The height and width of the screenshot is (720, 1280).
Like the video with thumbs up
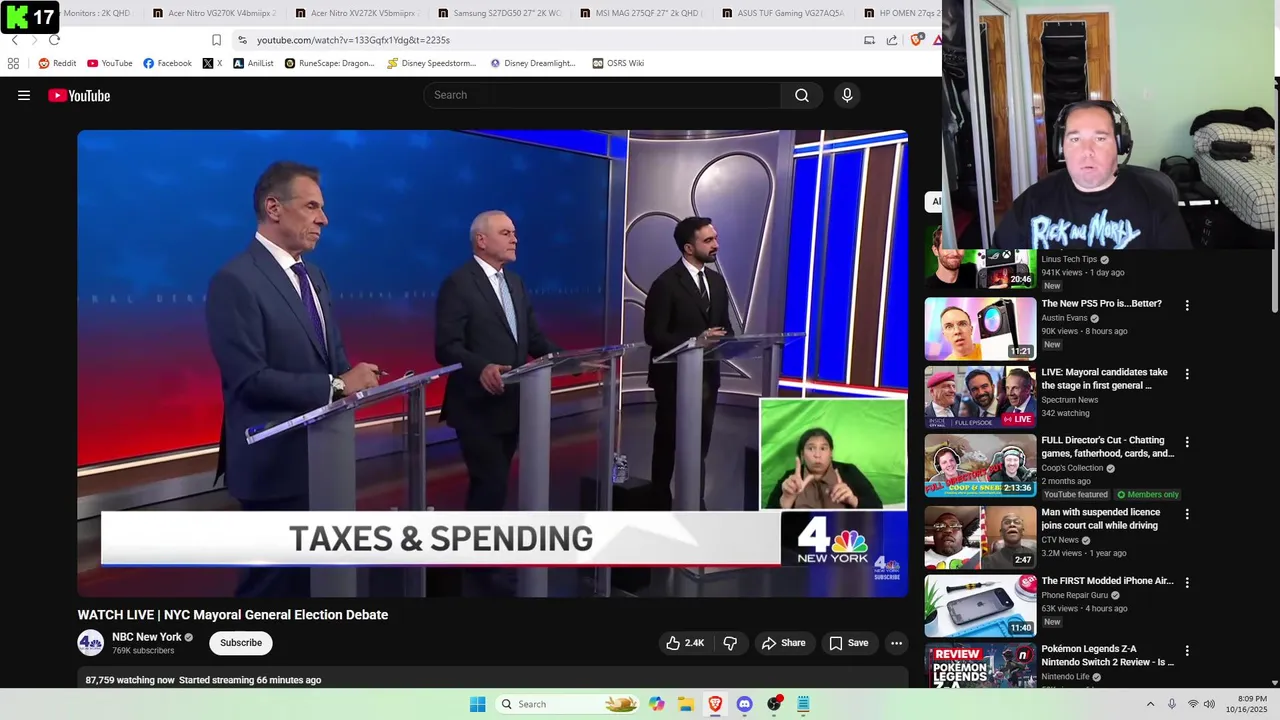pyautogui.click(x=685, y=643)
